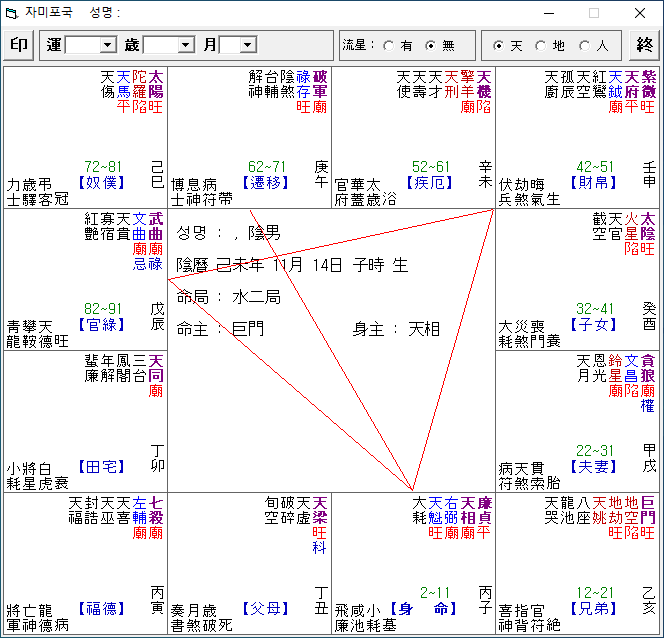
Task: Close the 자미포국 window
Action: point(640,13)
